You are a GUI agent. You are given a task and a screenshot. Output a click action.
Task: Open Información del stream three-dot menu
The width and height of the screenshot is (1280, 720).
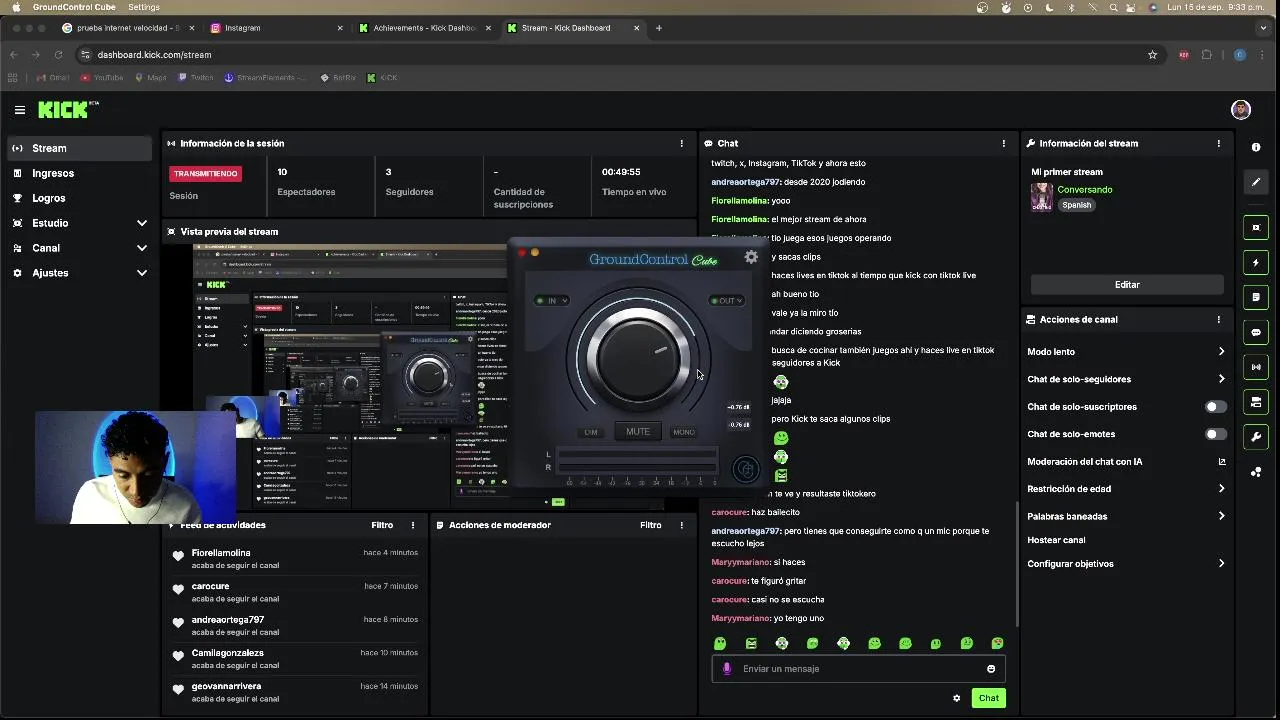click(x=1218, y=143)
